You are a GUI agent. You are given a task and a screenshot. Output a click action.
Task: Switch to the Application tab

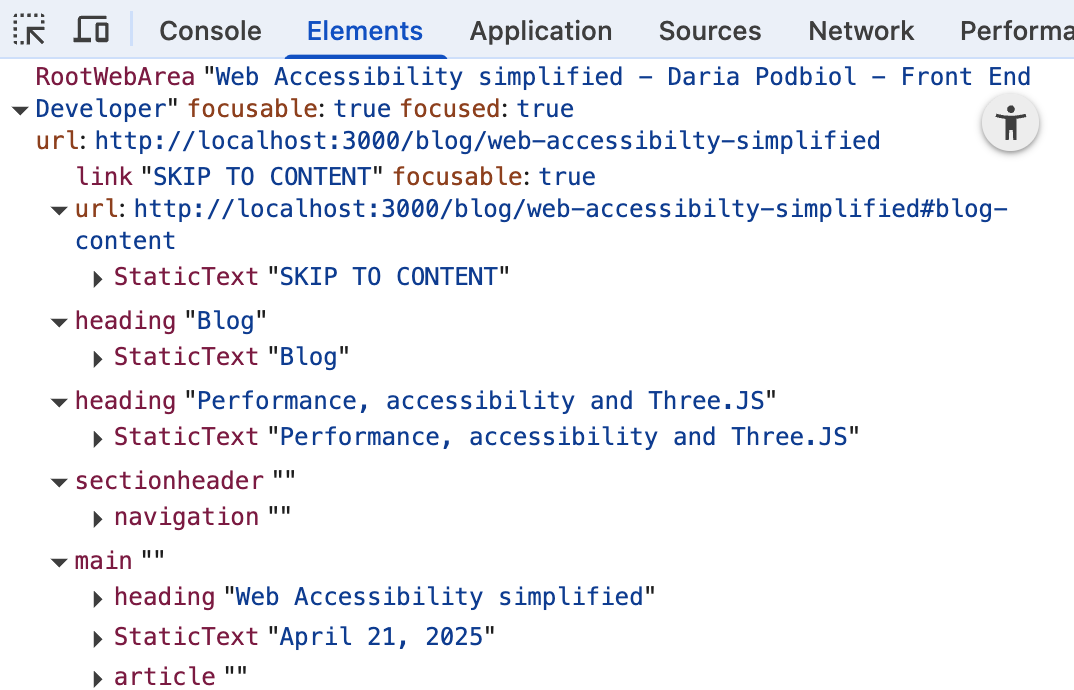click(x=540, y=31)
